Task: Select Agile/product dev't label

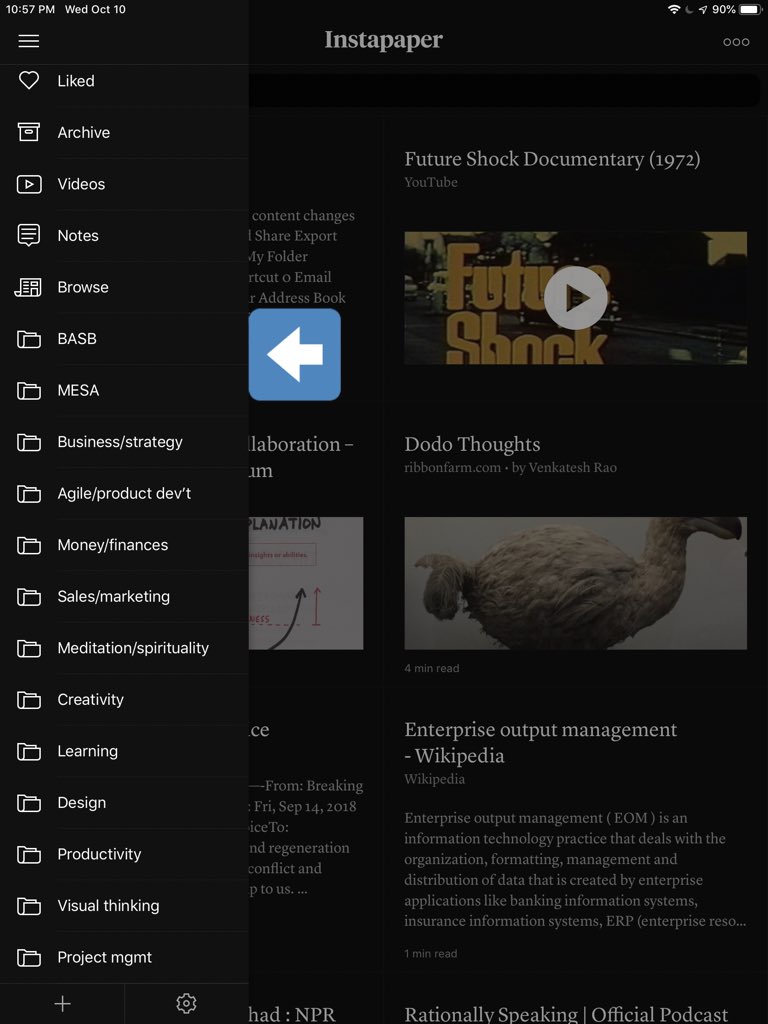Action: click(124, 494)
